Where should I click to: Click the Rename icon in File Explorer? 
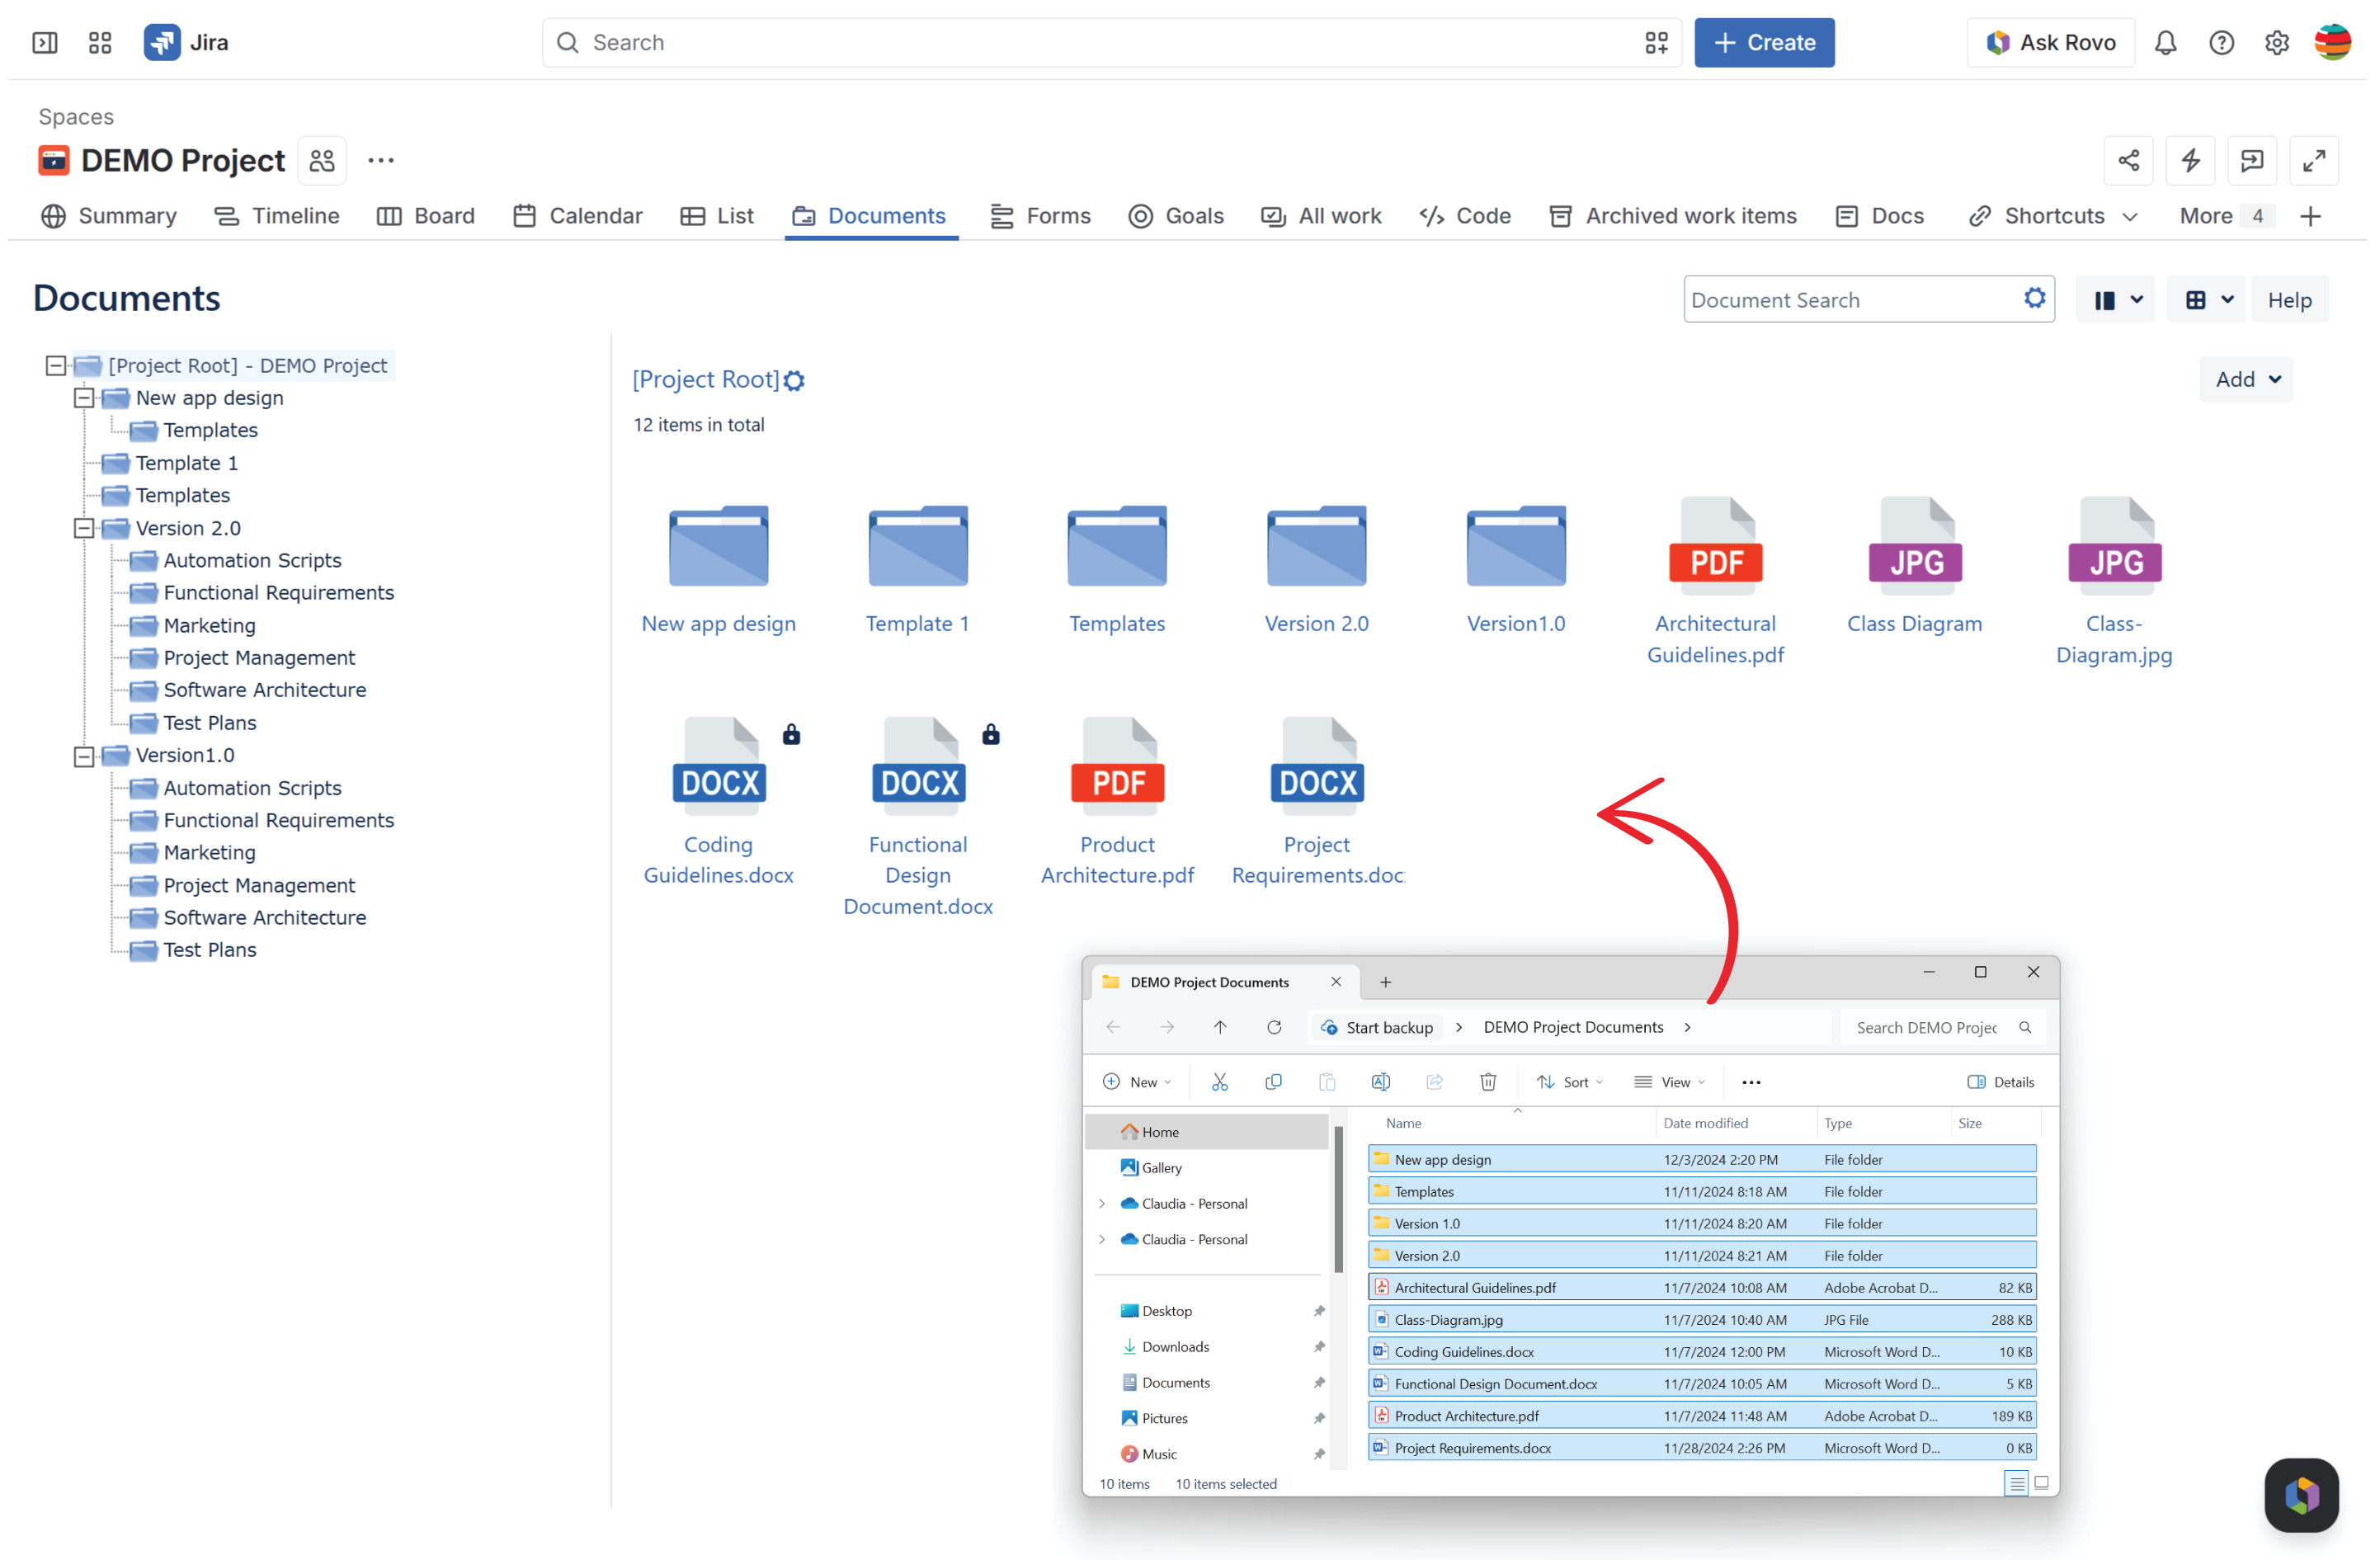click(x=1380, y=1081)
